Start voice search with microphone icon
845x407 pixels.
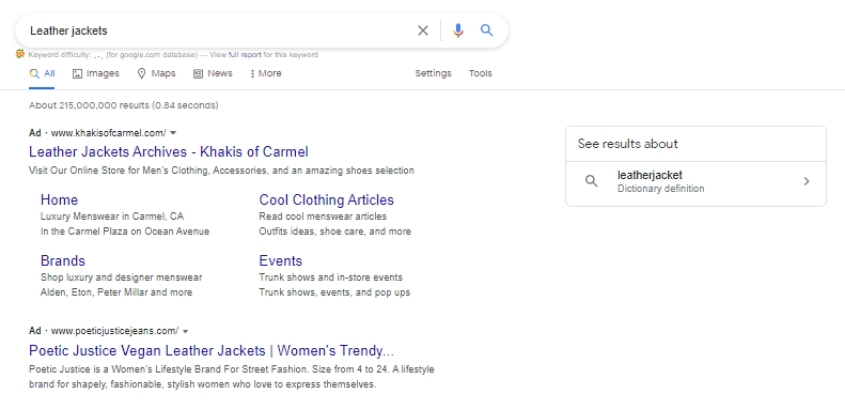tap(458, 31)
